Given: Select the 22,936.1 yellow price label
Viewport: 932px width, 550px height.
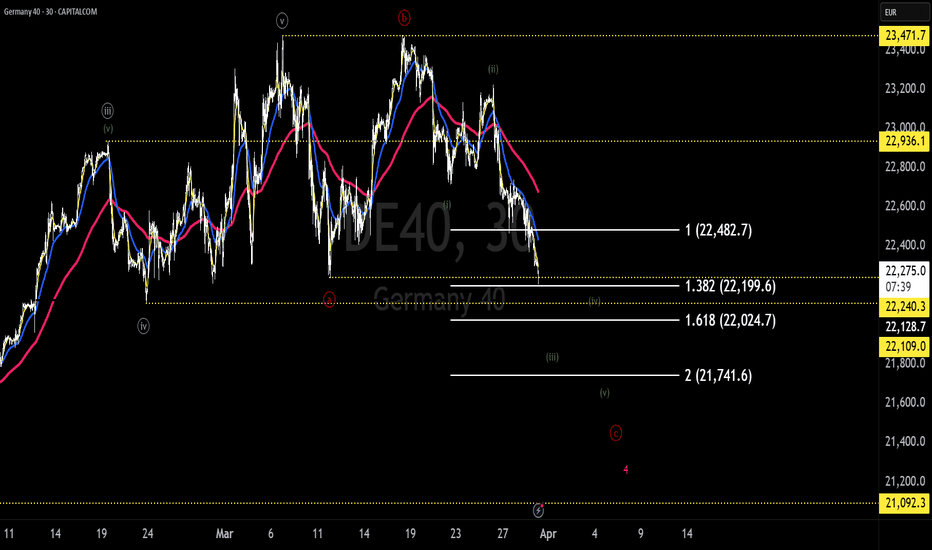Looking at the screenshot, I should 905,141.
